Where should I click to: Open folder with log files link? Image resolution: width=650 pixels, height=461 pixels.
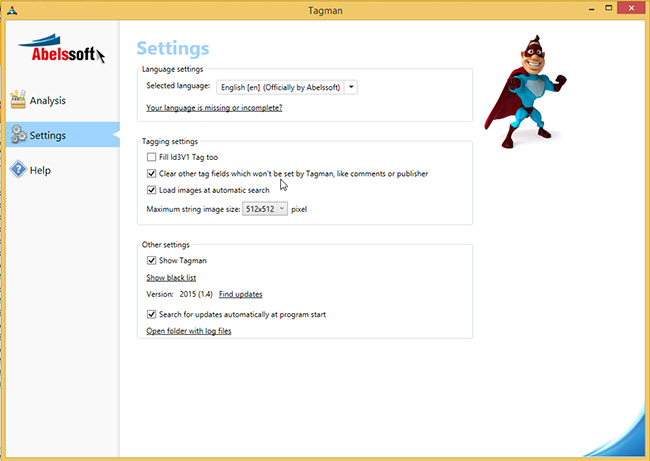189,331
